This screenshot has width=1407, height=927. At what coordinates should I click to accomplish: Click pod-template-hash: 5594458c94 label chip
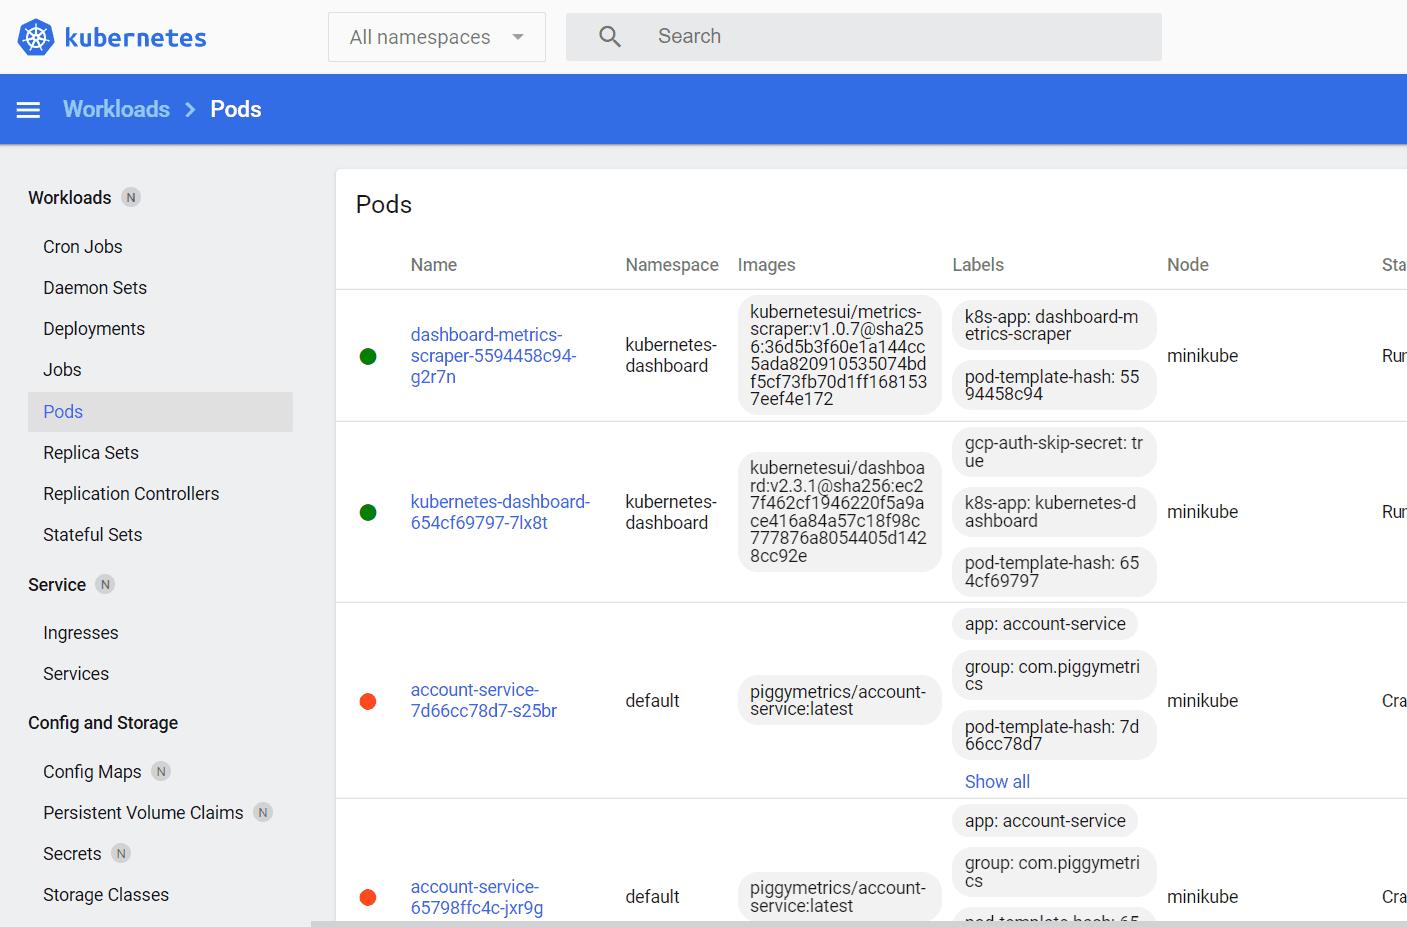1054,385
